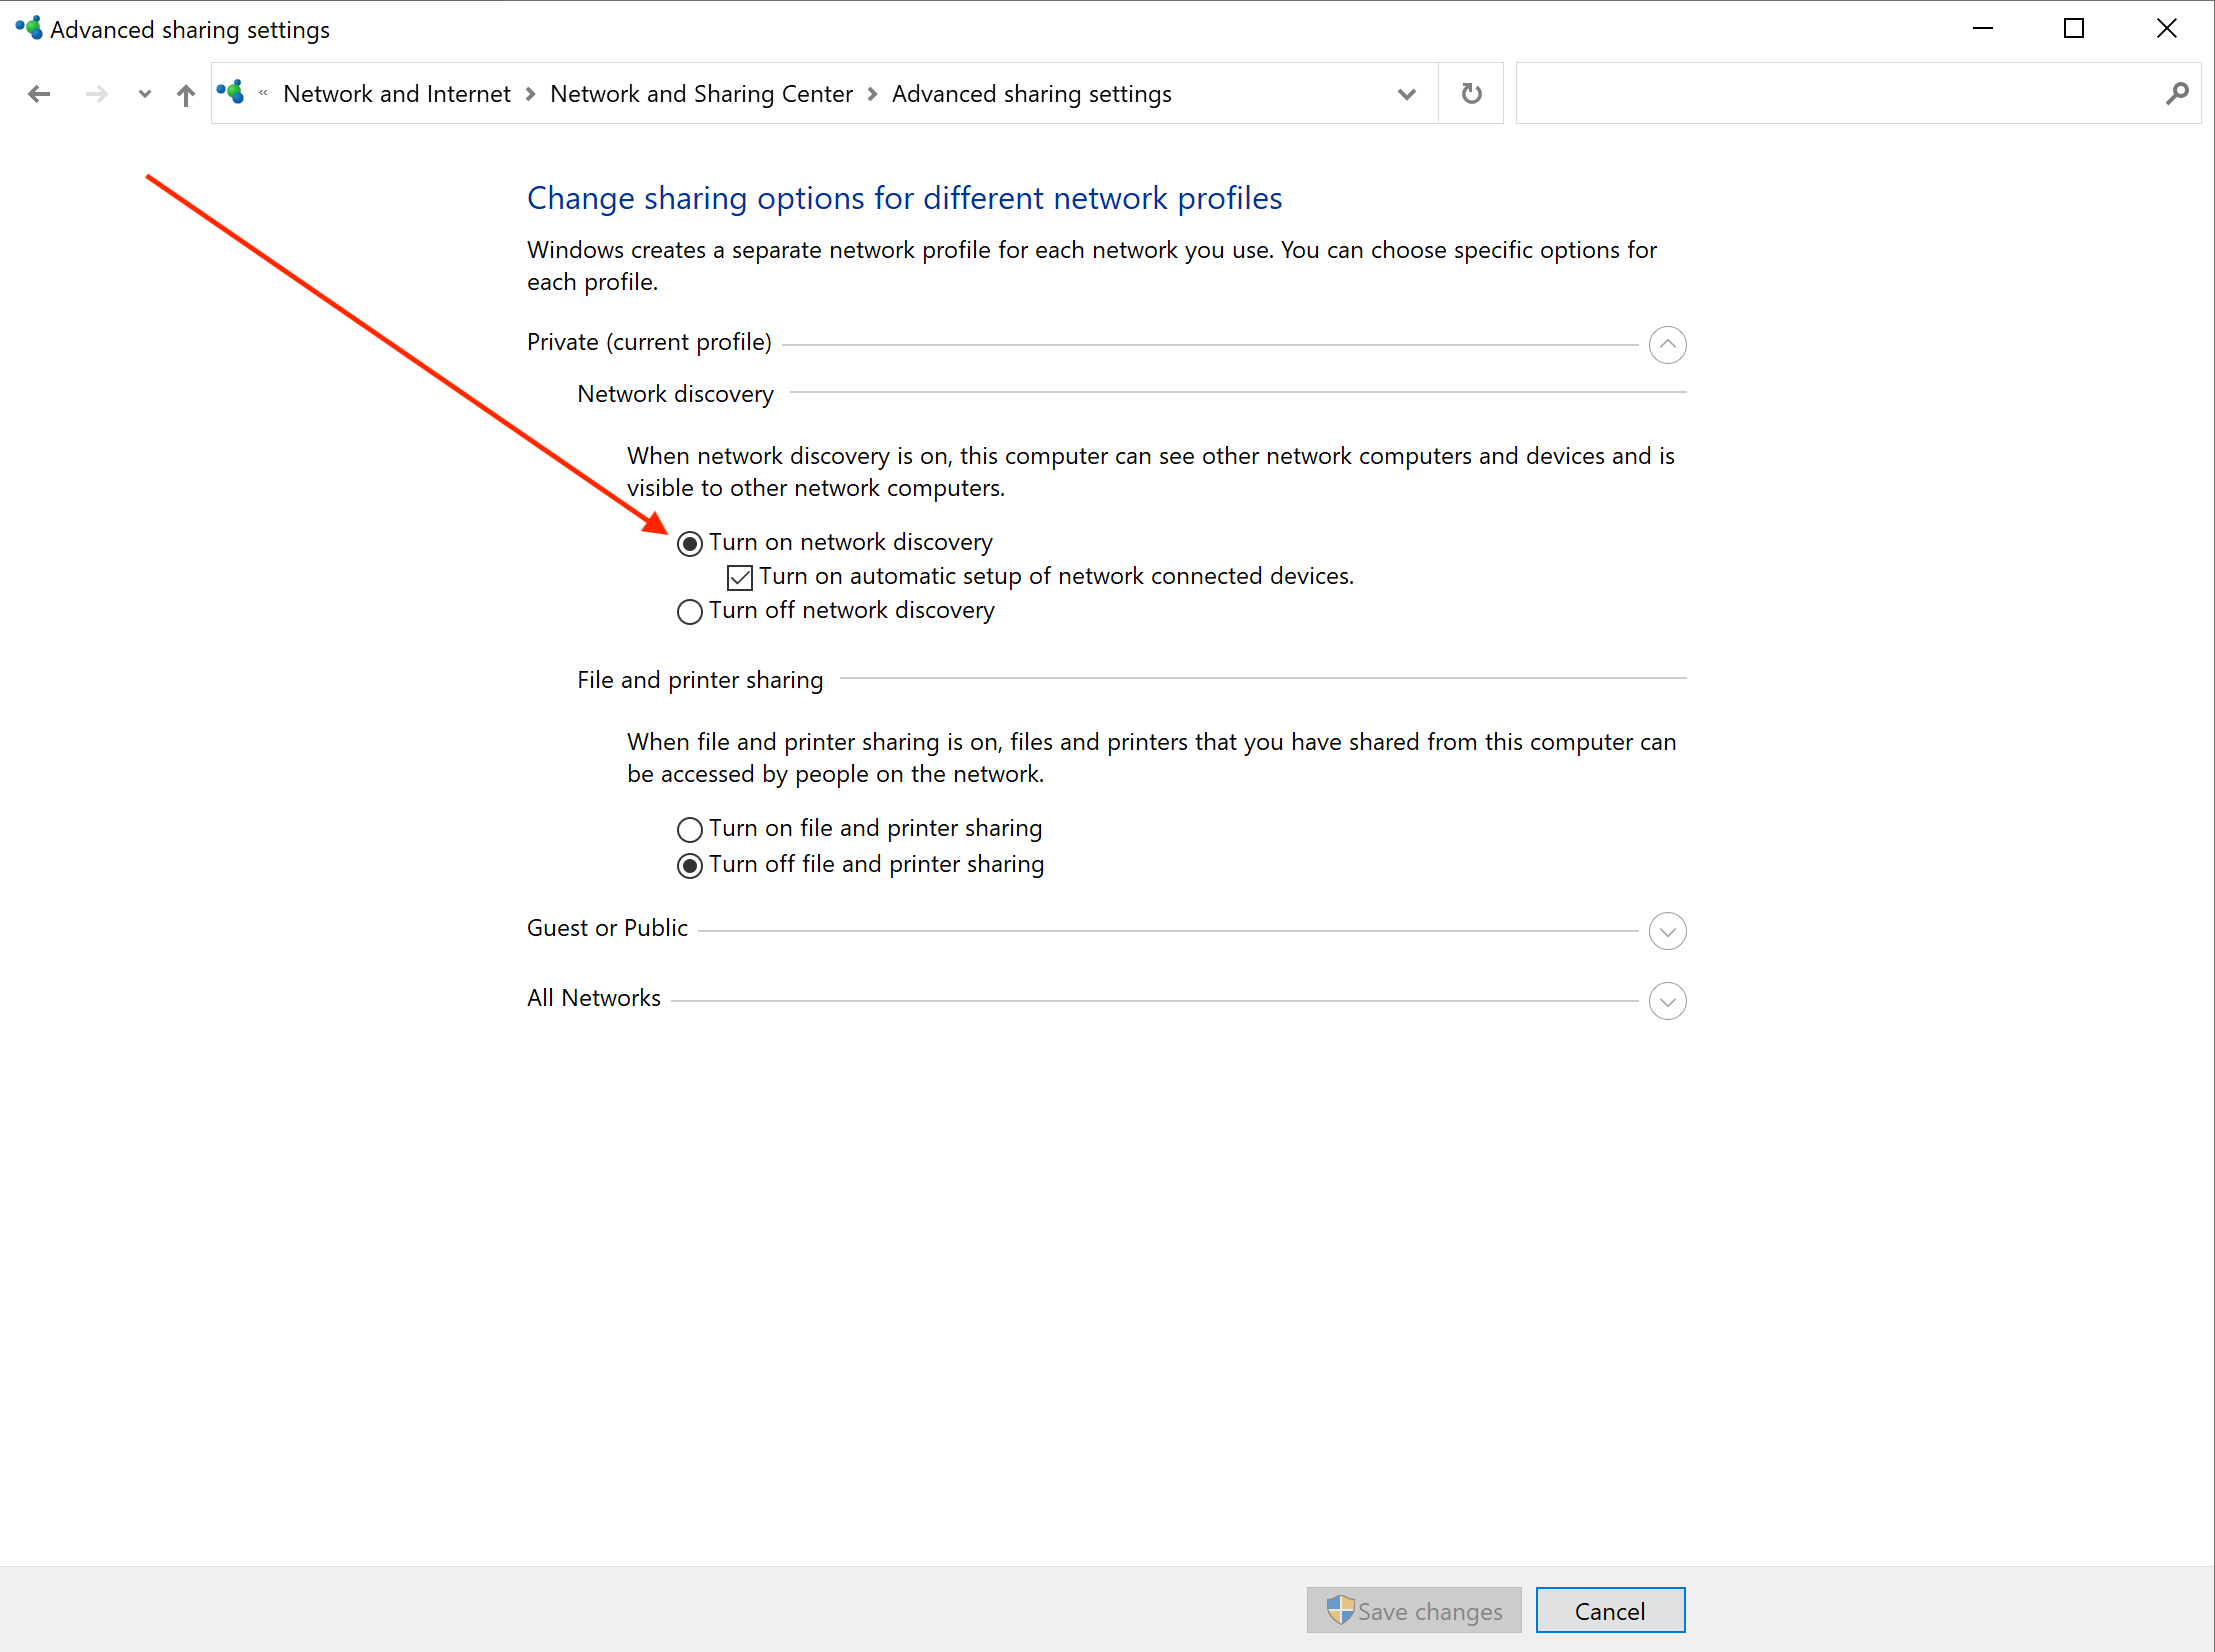This screenshot has width=2215, height=1652.
Task: Select Turn on network discovery radio
Action: click(690, 543)
